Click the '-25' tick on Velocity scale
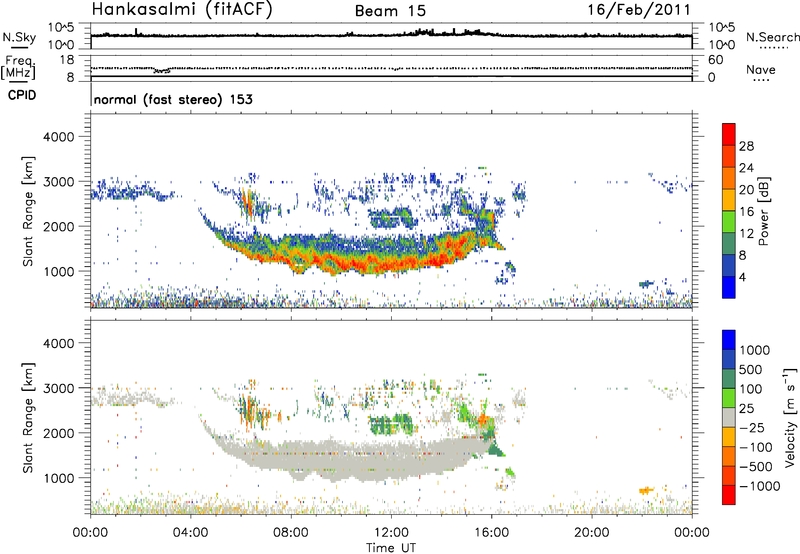 coord(752,428)
